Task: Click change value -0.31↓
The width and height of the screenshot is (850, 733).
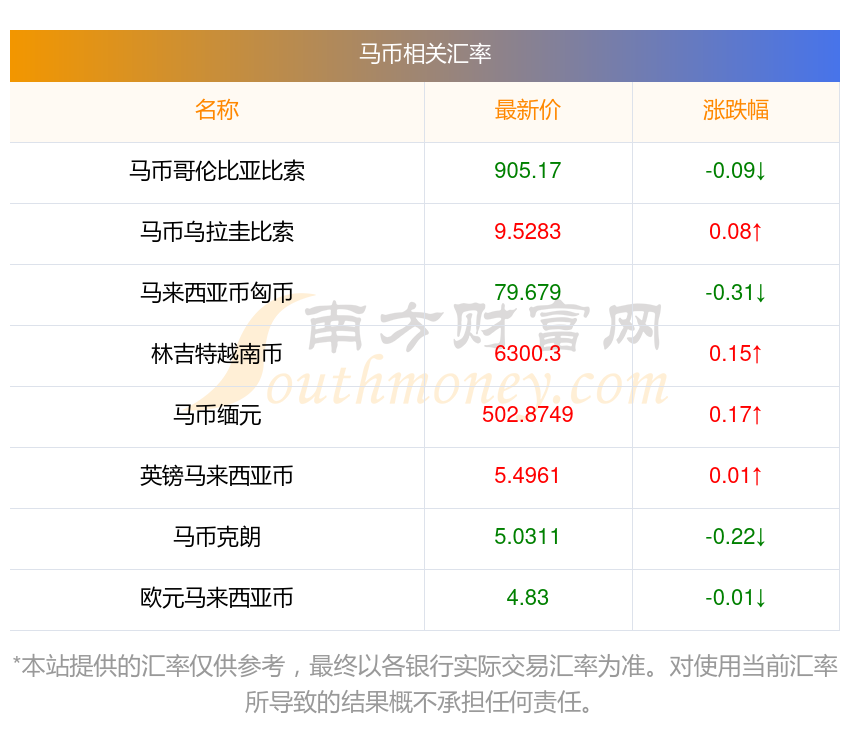Action: (x=736, y=293)
